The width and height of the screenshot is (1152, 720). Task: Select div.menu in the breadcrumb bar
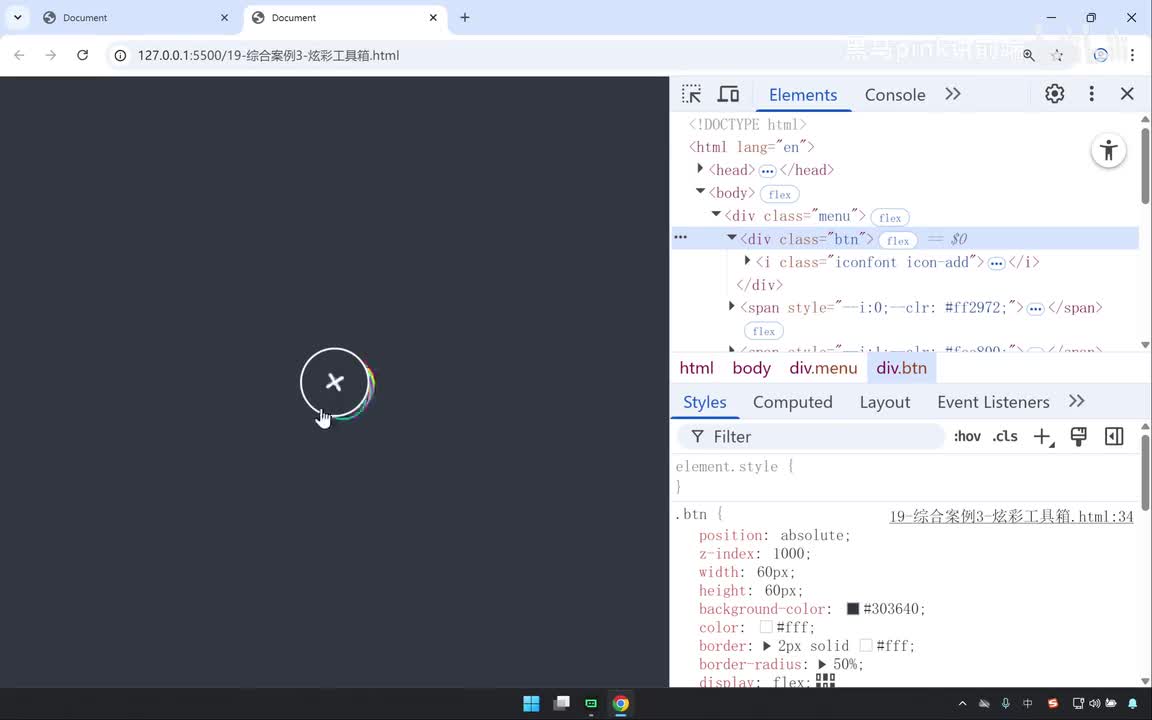point(823,368)
